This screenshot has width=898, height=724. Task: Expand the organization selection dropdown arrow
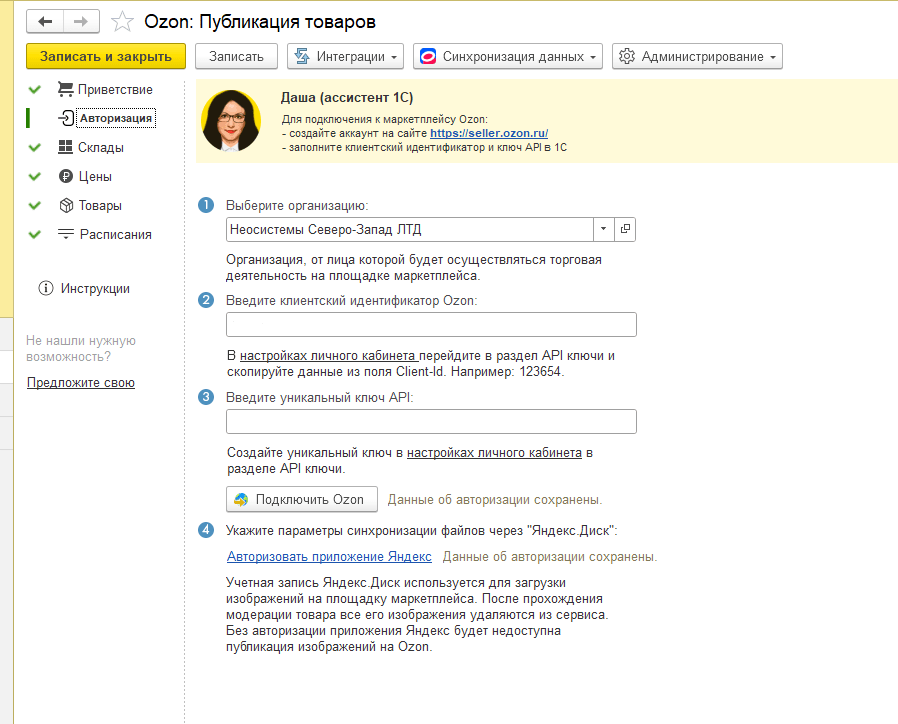coord(603,229)
